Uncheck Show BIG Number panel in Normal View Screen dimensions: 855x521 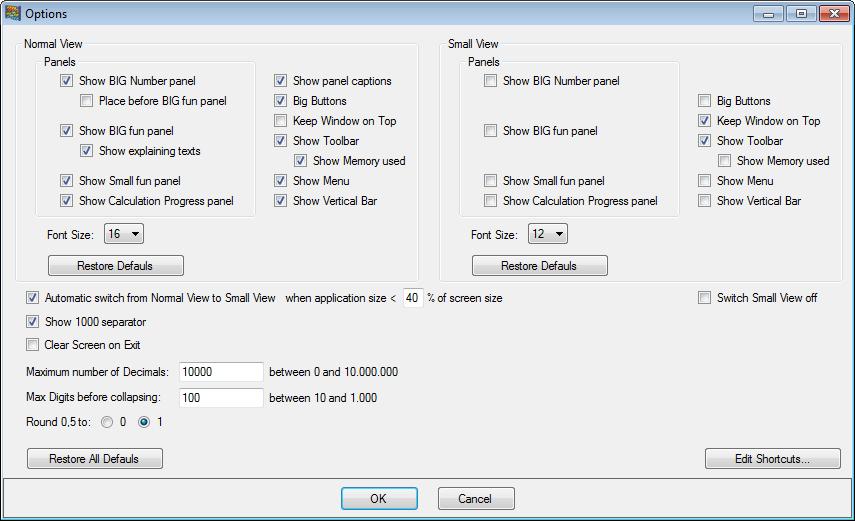(67, 81)
